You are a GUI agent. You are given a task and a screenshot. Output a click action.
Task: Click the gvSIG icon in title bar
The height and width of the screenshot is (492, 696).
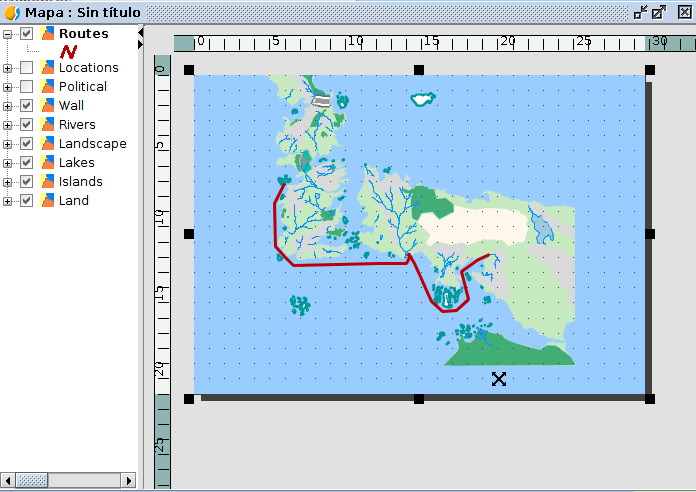click(x=12, y=12)
